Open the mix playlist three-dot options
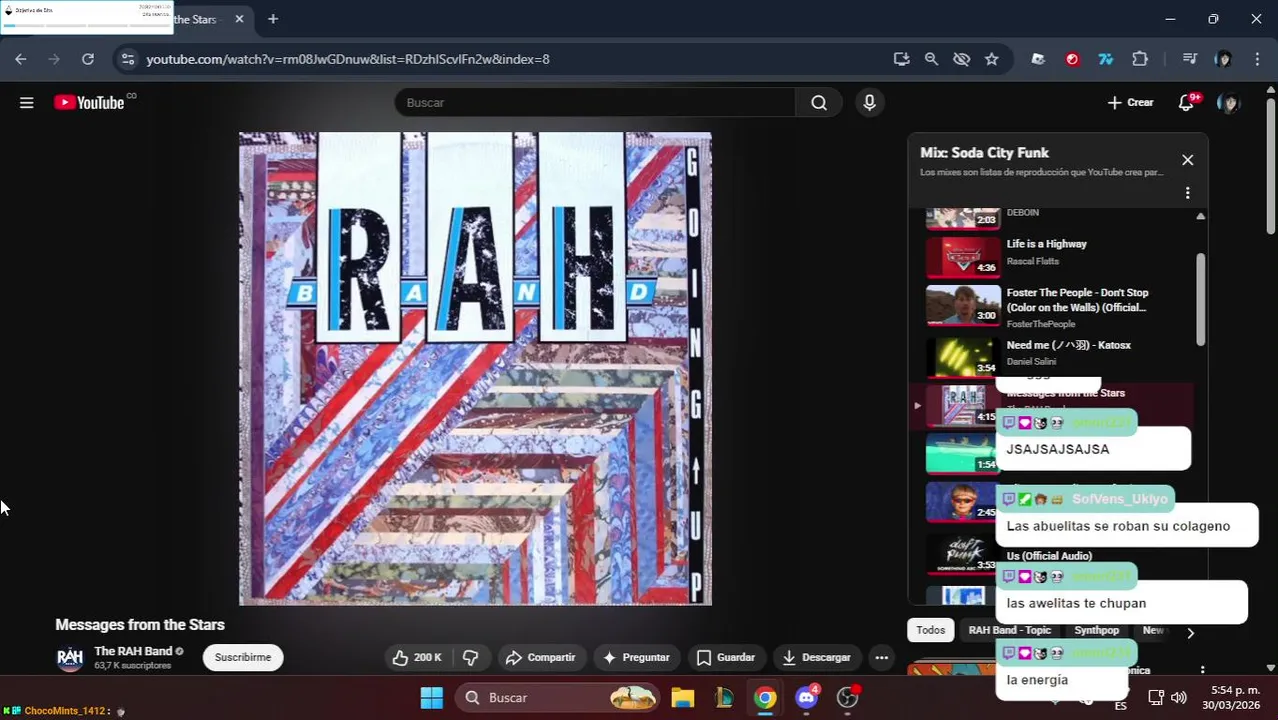Screen dimensions: 1278x720 click(x=1187, y=193)
